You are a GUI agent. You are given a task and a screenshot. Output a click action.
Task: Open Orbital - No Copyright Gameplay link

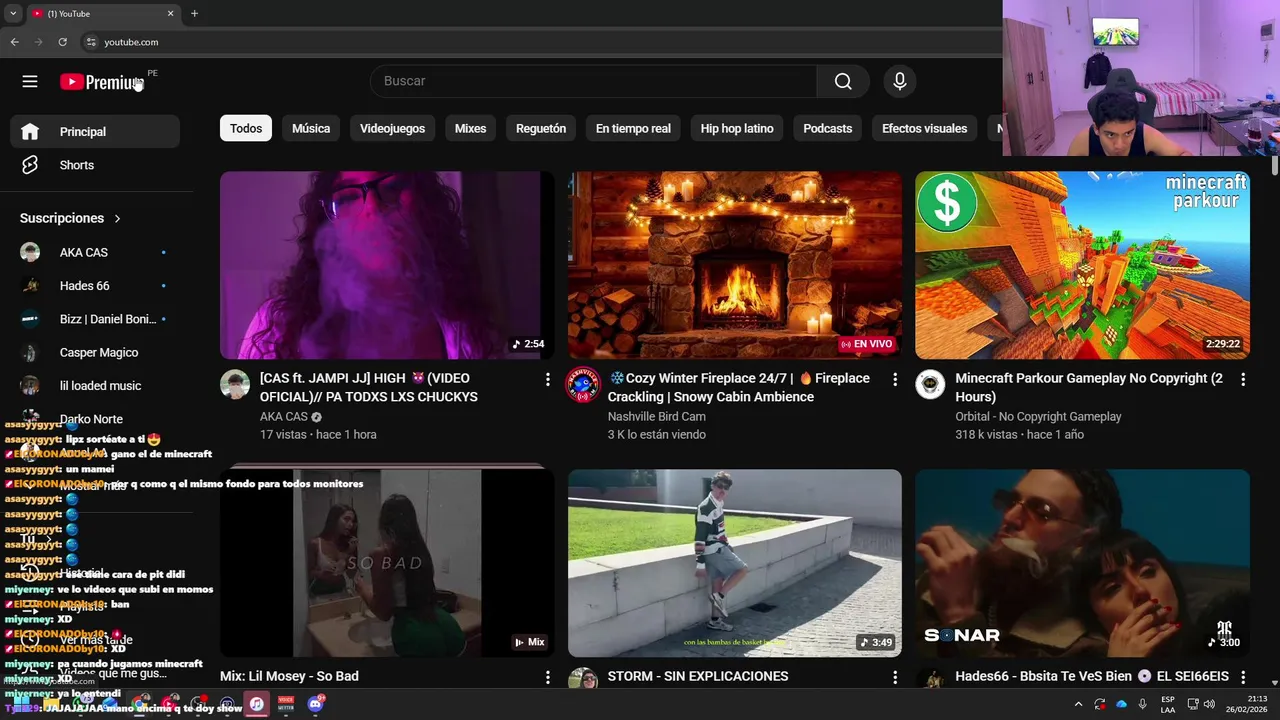tap(1038, 417)
